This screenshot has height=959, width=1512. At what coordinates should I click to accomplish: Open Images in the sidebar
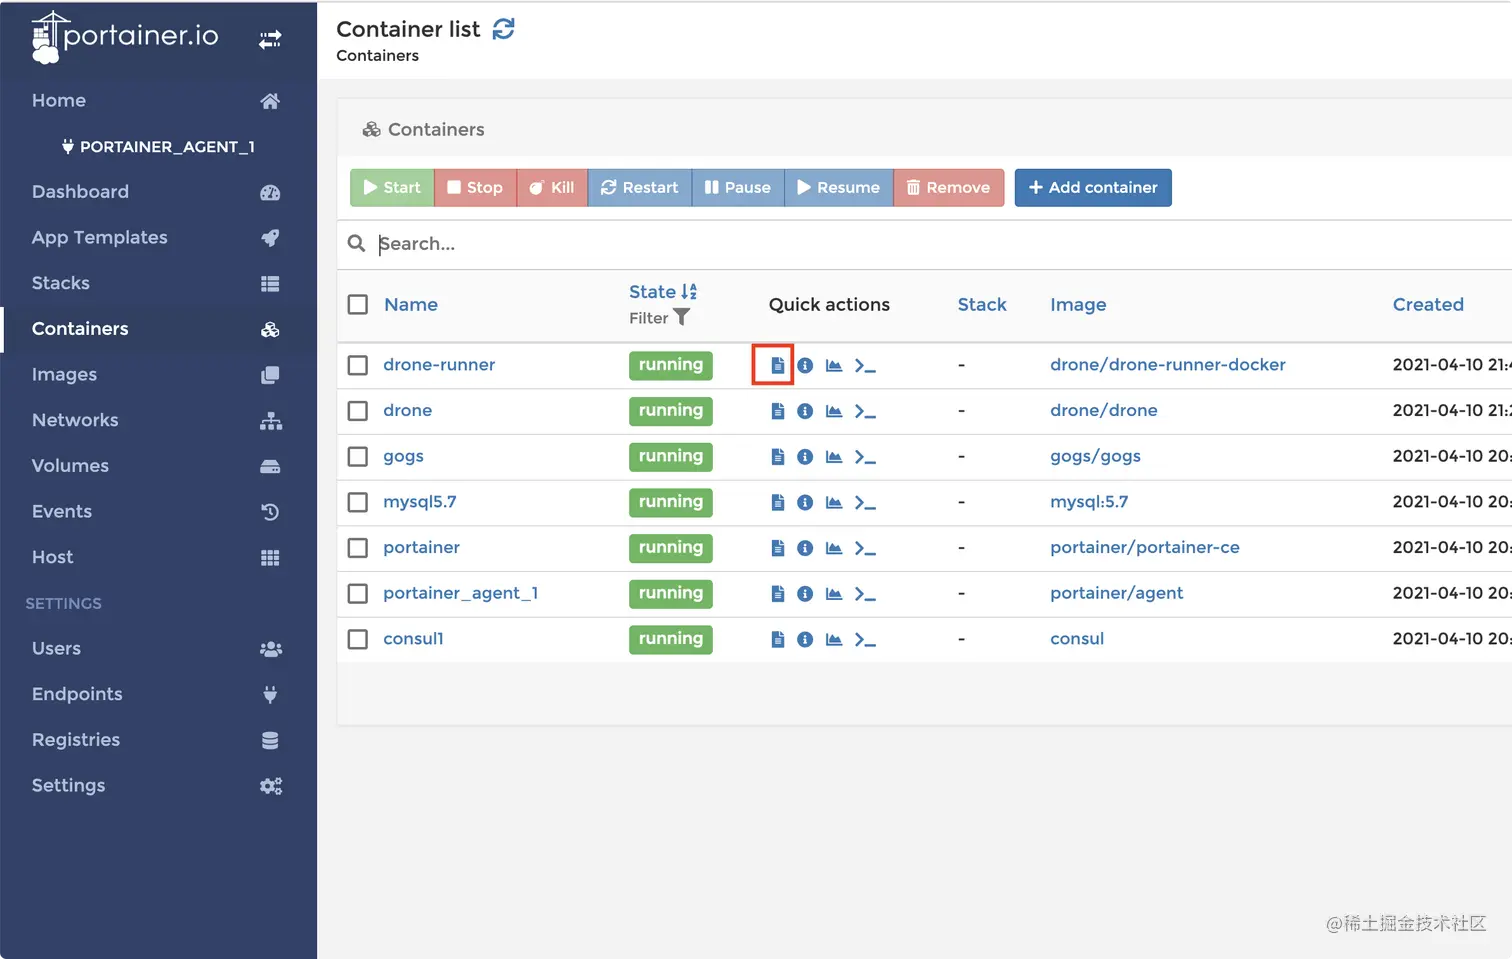[158, 374]
